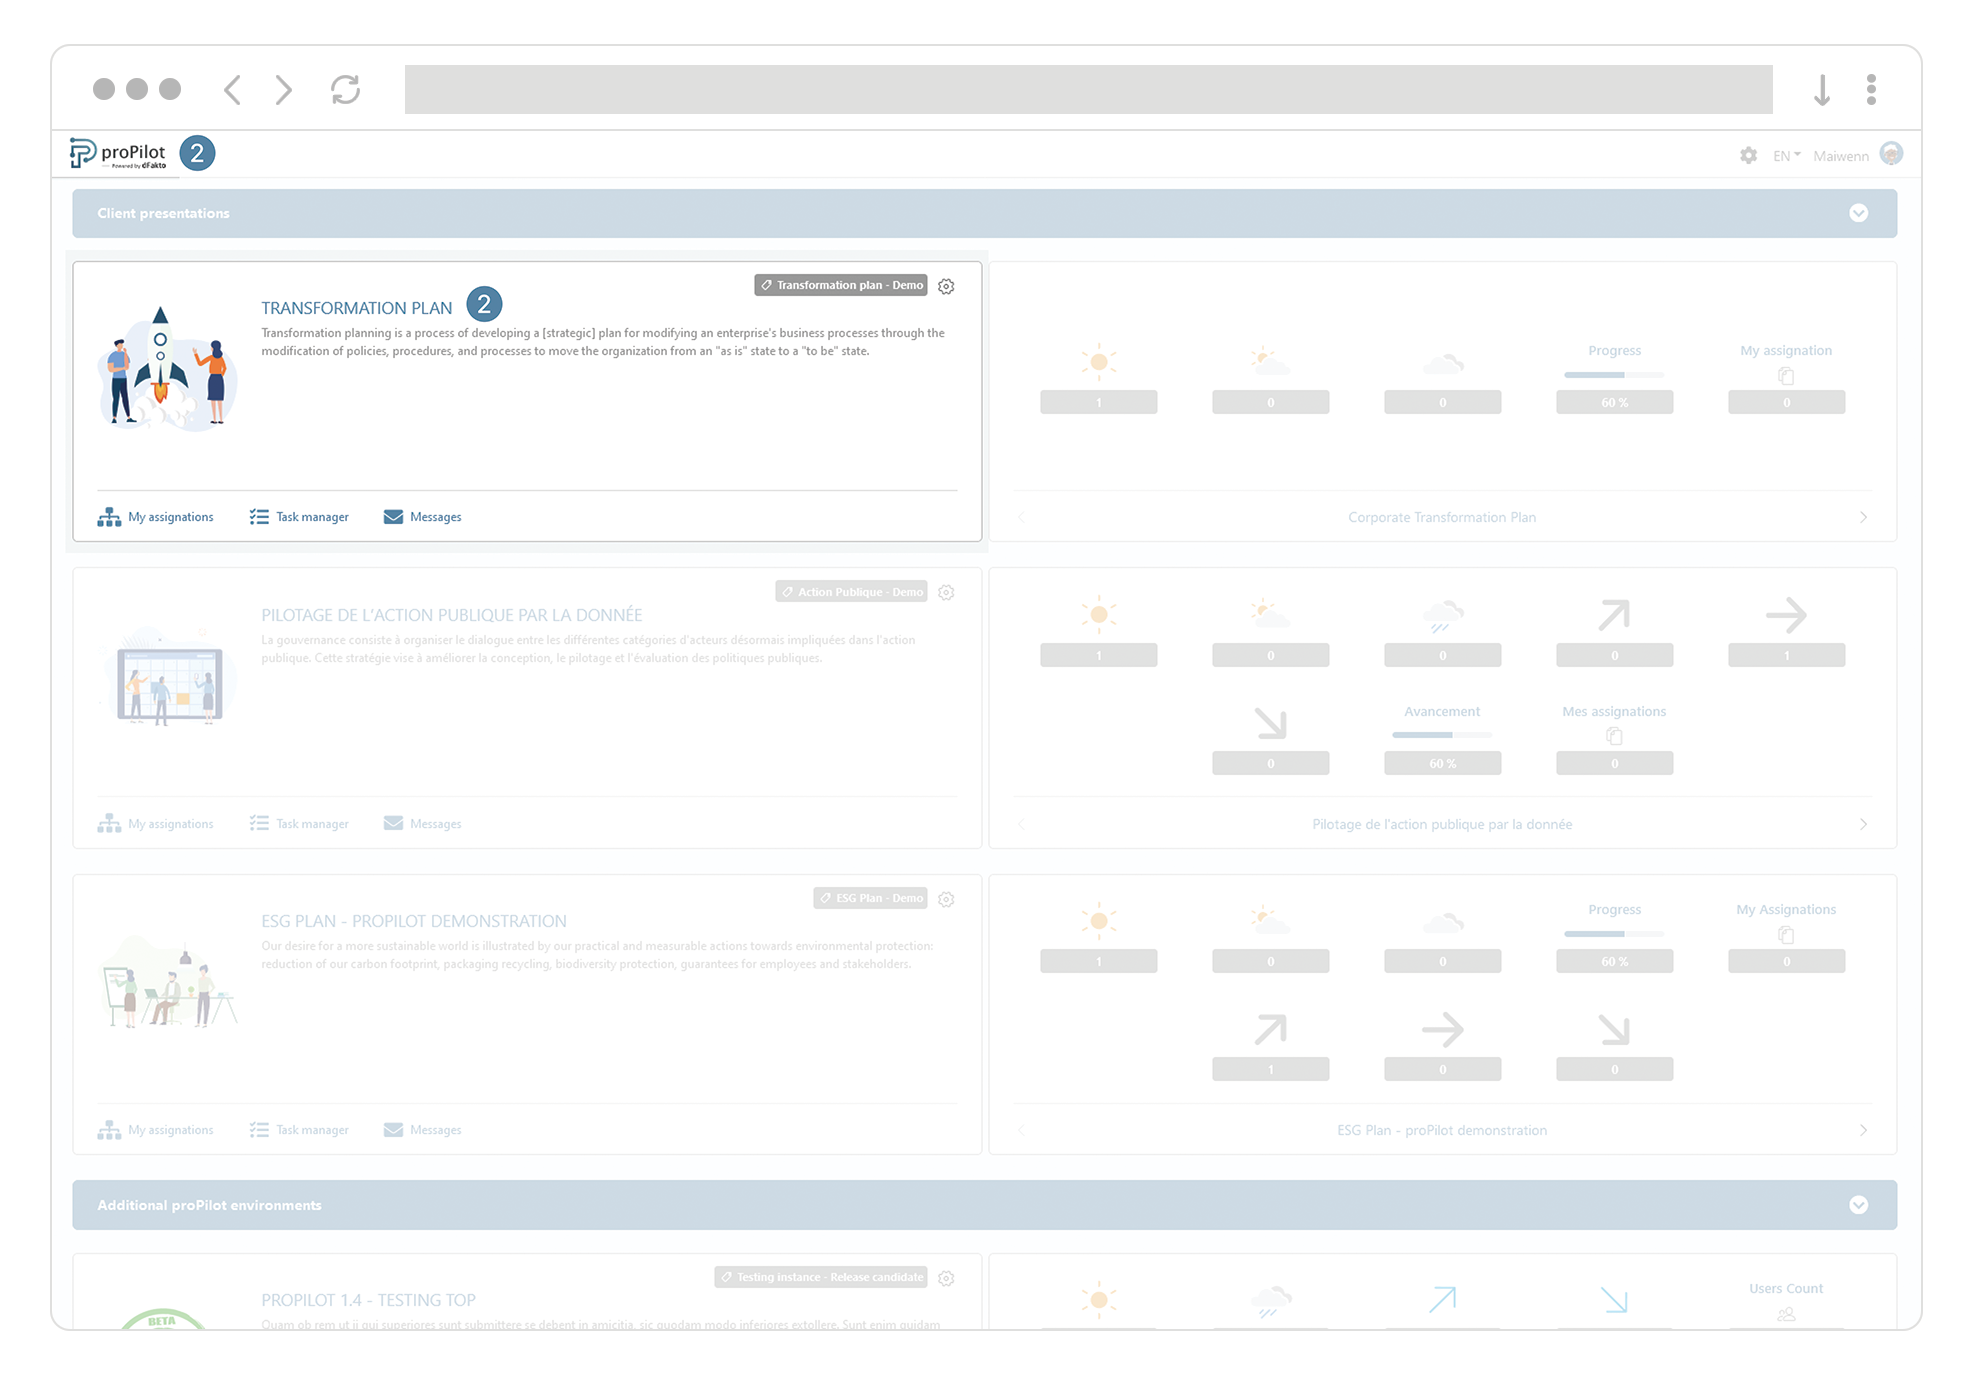The height and width of the screenshot is (1384, 1973).
Task: Open EN language dropdown
Action: pos(1786,156)
